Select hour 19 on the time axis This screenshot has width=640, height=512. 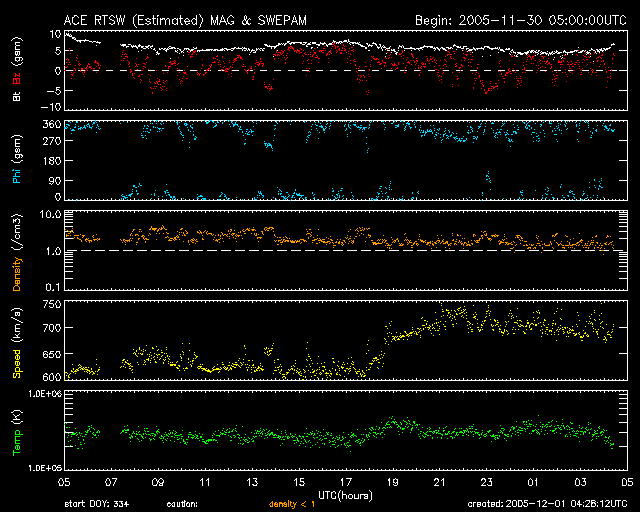[392, 482]
